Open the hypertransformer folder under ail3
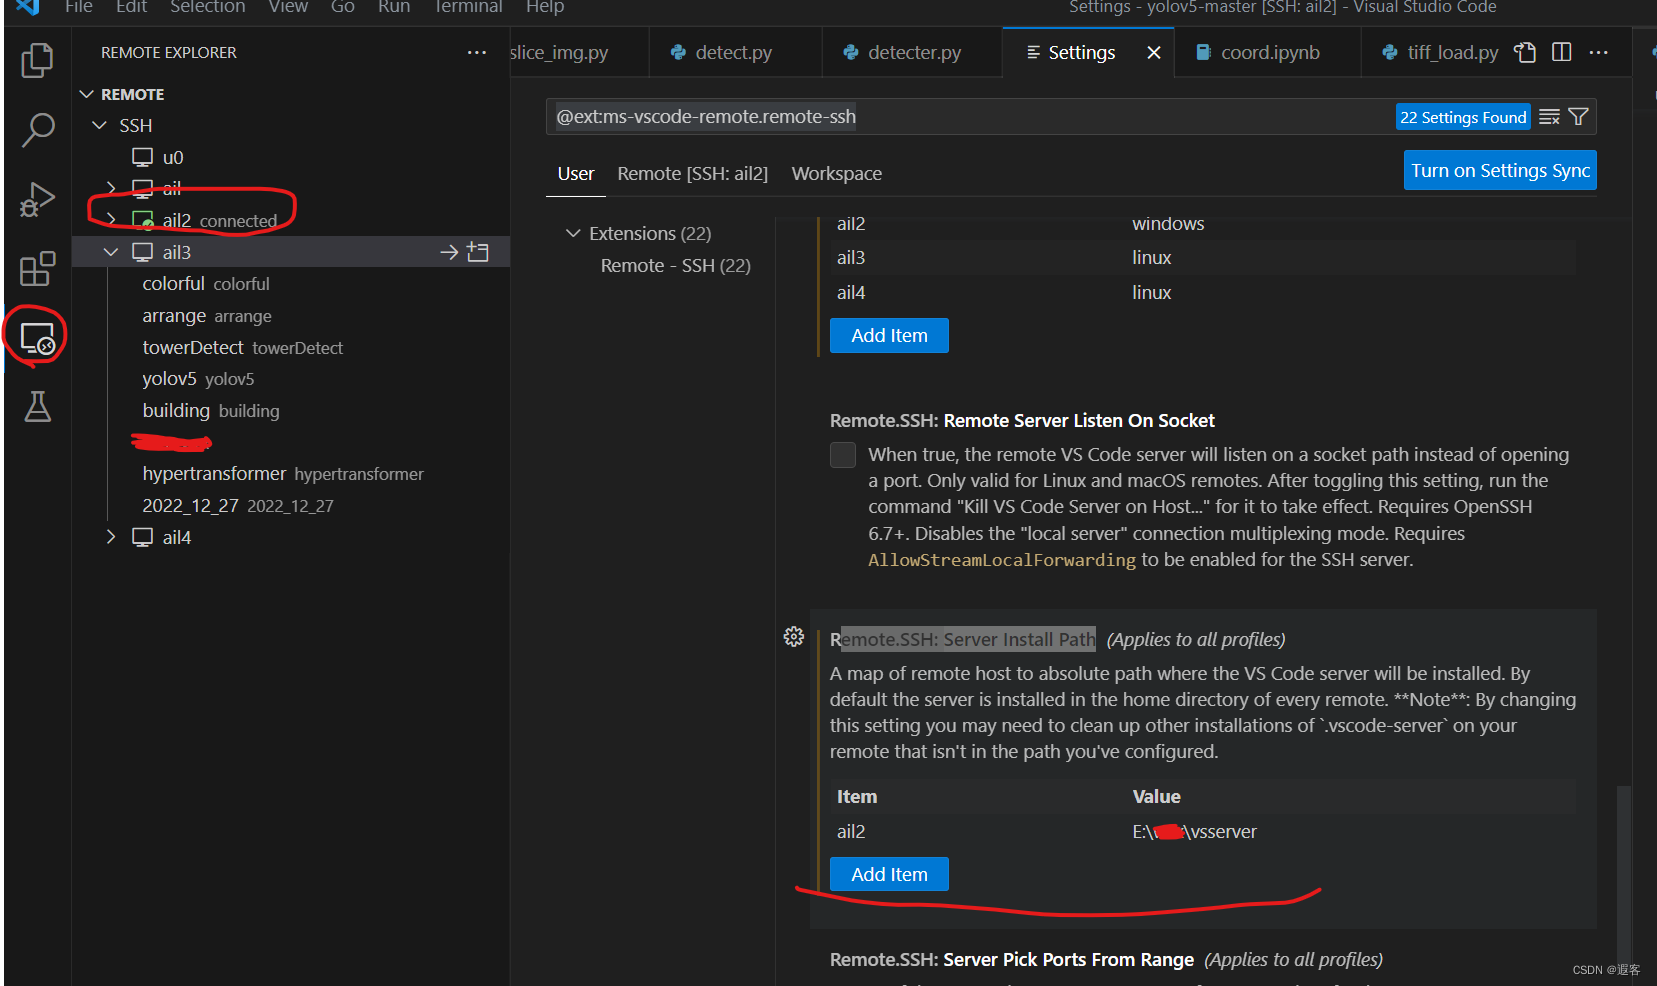The image size is (1657, 986). tap(283, 474)
